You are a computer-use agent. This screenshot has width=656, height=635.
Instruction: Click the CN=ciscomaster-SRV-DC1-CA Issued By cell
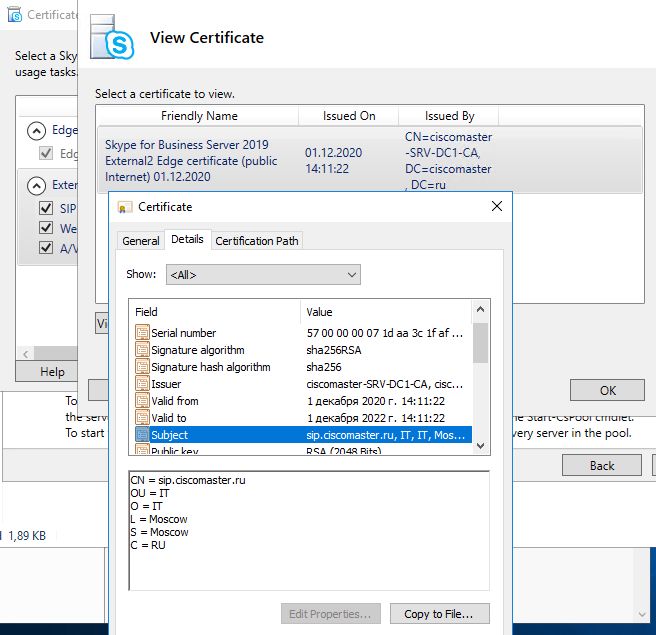[448, 161]
